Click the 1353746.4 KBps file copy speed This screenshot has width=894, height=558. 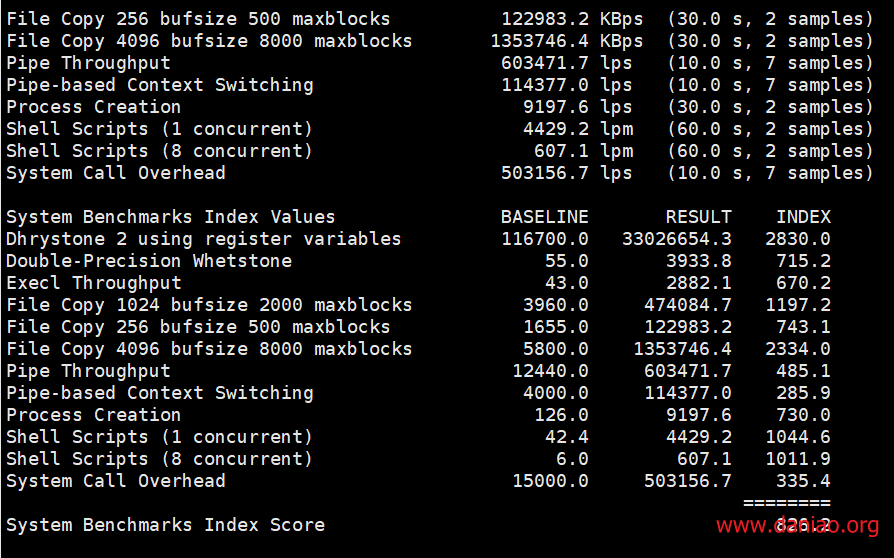566,41
